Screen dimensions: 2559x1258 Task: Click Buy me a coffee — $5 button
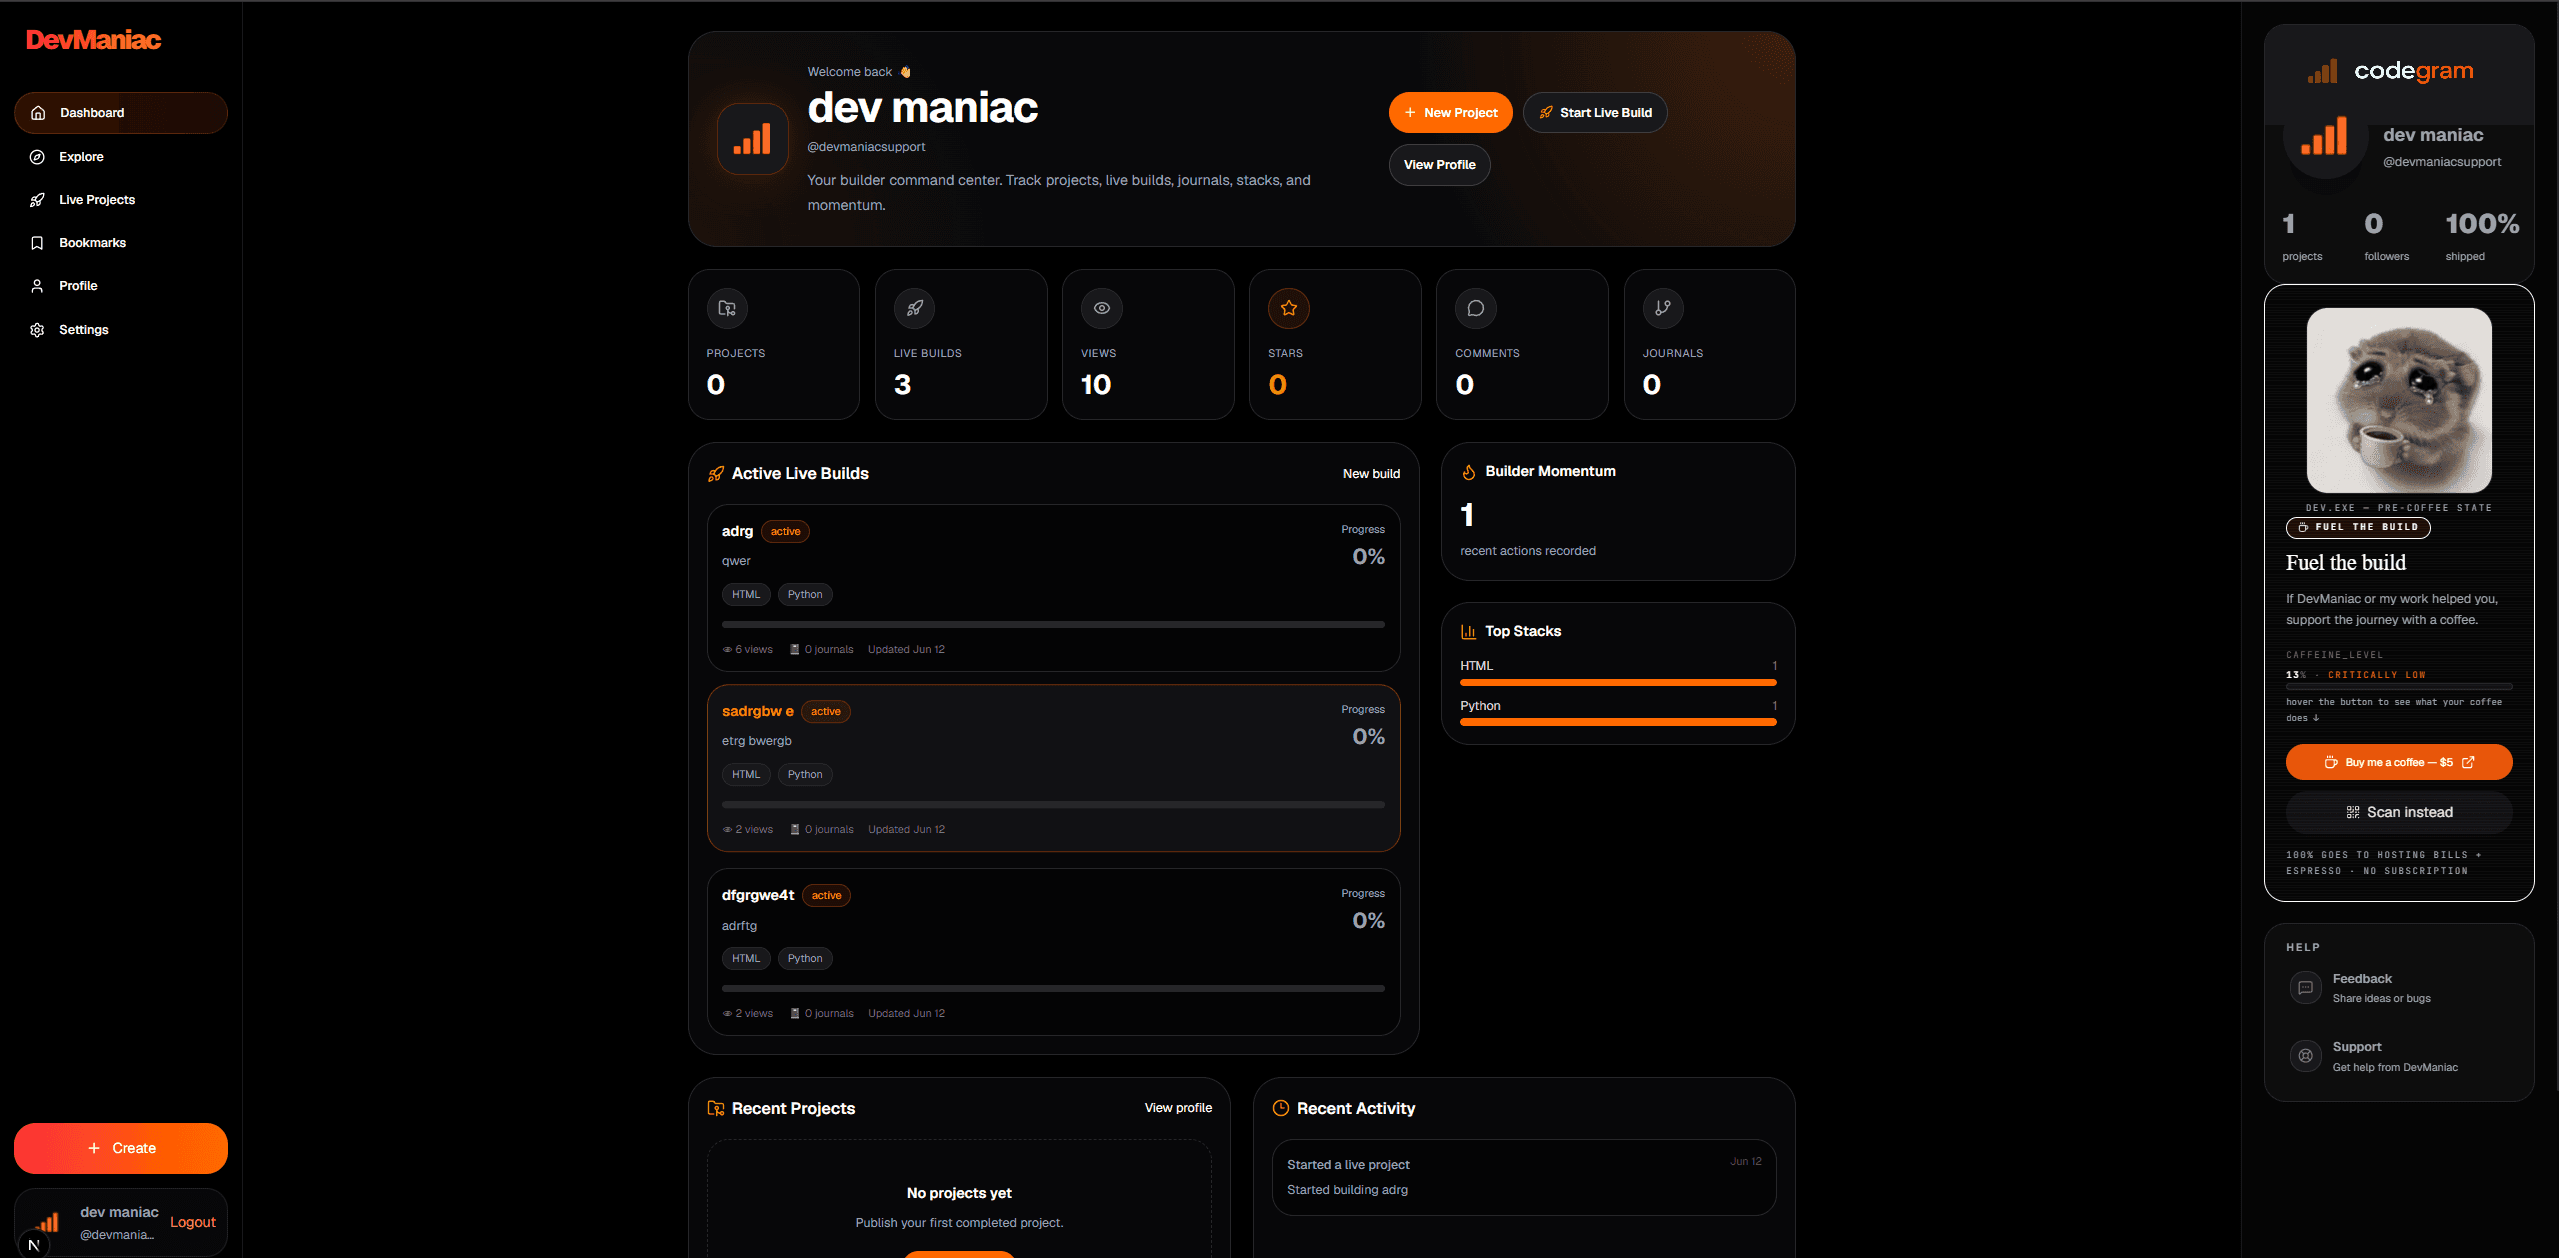[x=2398, y=762]
